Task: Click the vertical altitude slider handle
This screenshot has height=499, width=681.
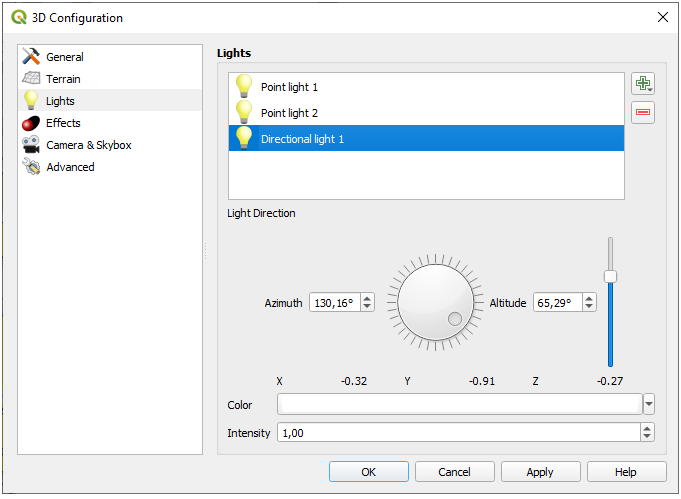Action: (x=610, y=276)
